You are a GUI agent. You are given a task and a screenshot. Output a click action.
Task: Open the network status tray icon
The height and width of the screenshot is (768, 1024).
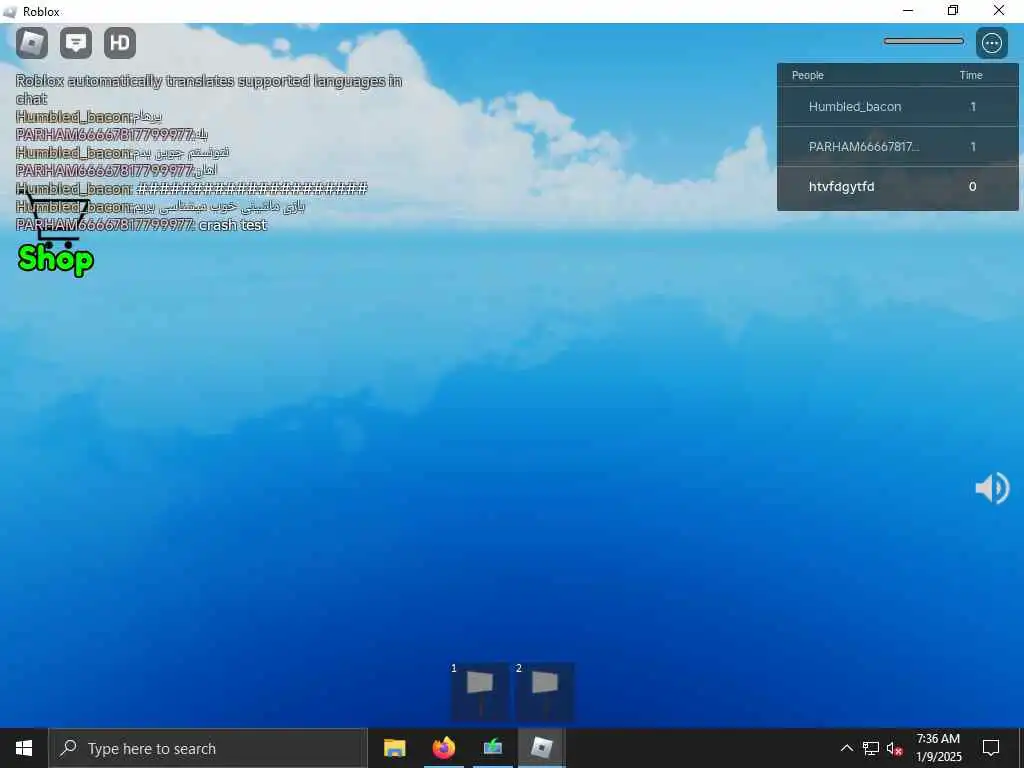(x=871, y=748)
